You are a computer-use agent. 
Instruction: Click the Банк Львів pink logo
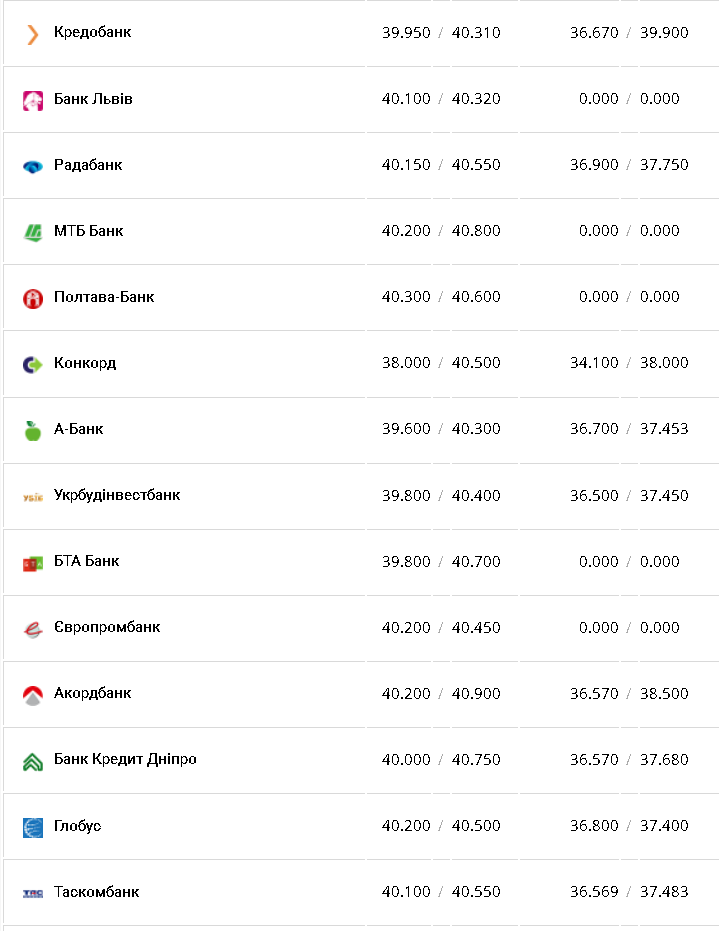pyautogui.click(x=33, y=100)
